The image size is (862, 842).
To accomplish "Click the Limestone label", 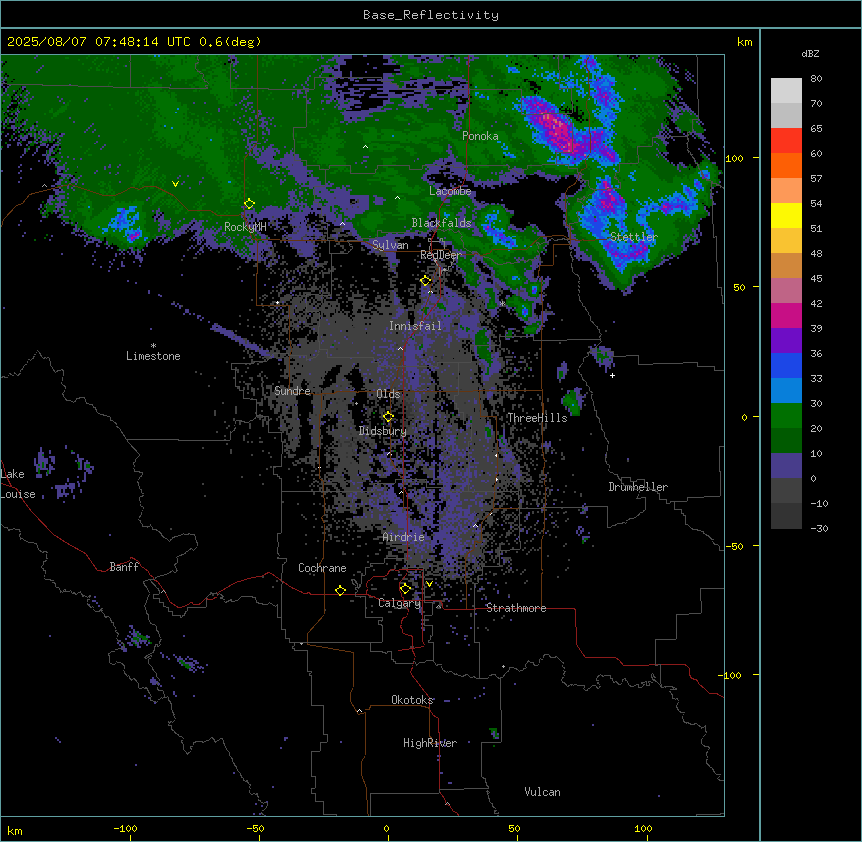I will pyautogui.click(x=153, y=356).
